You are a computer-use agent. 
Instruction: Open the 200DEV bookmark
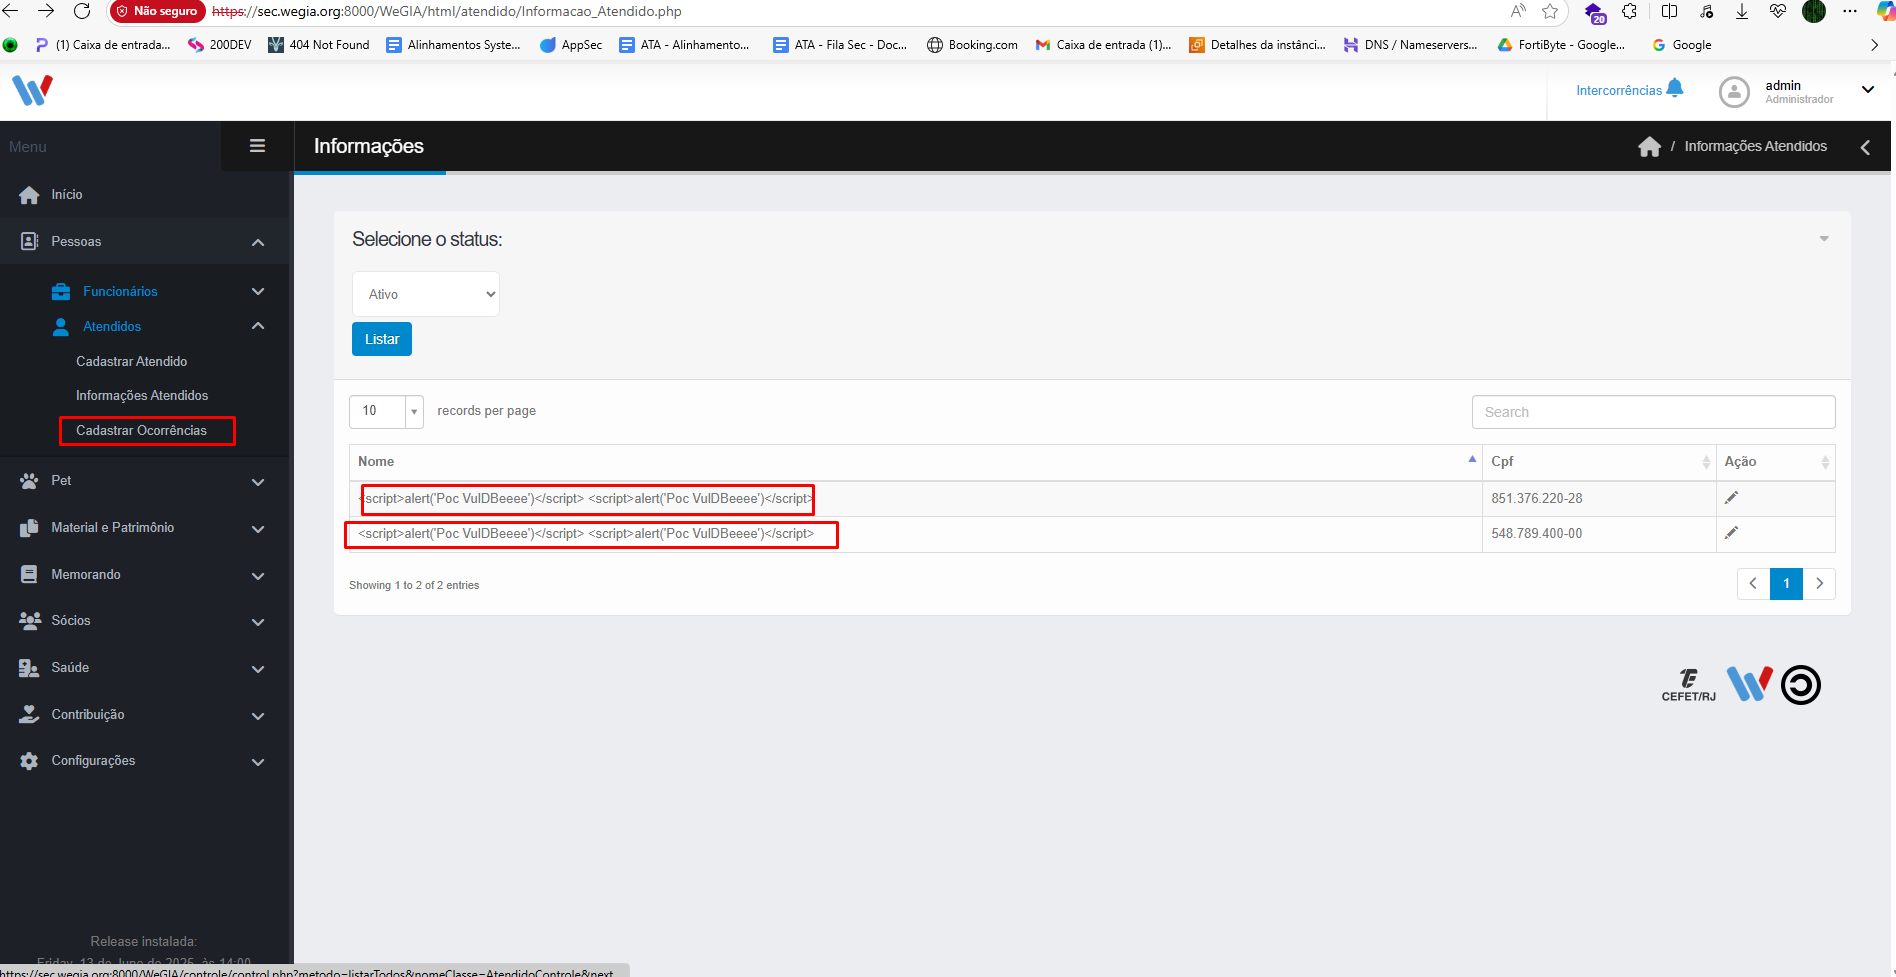[220, 45]
